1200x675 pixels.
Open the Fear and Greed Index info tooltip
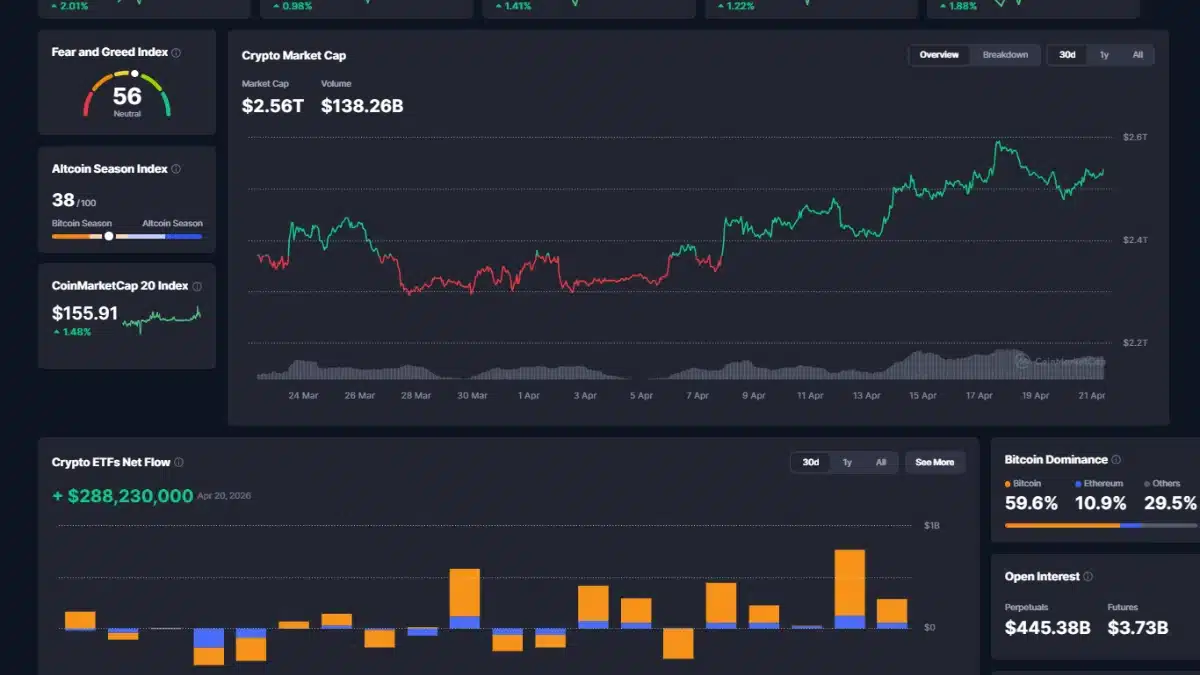174,54
